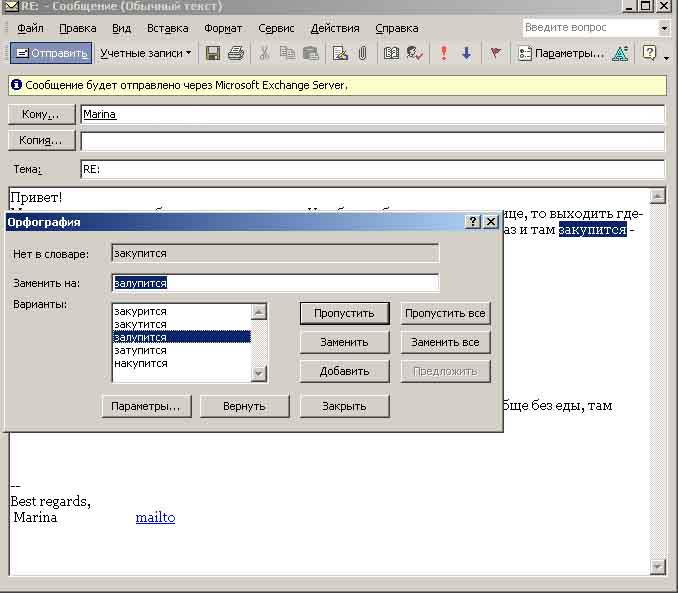The image size is (678, 593).
Task: Click the follow-up flag icon
Action: pos(495,53)
